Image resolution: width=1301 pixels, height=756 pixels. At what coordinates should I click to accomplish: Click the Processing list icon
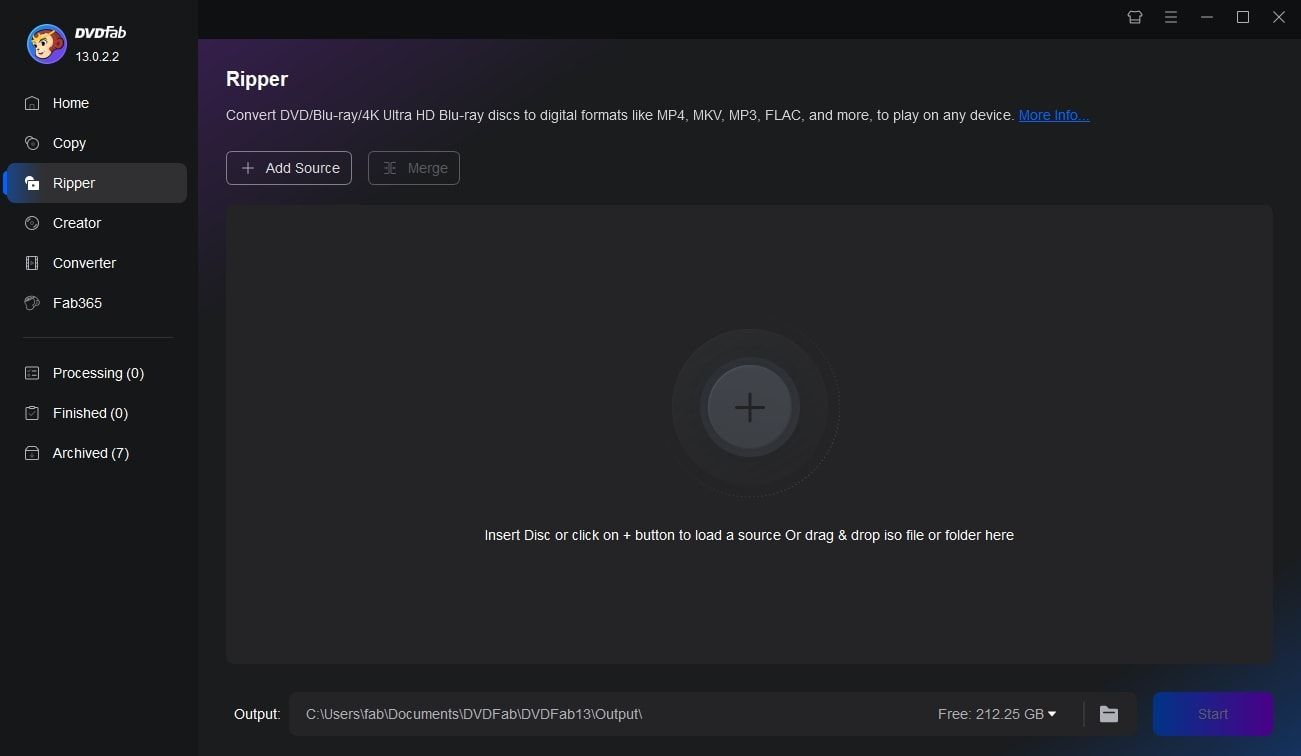33,373
